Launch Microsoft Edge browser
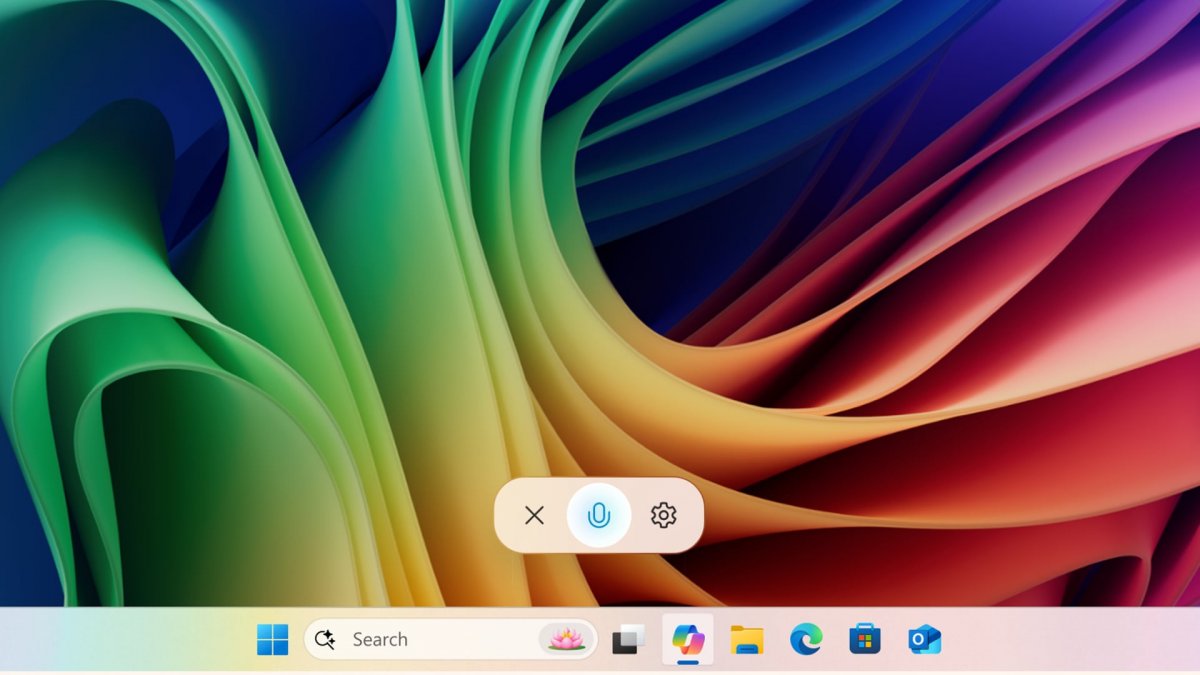This screenshot has width=1200, height=675. (806, 639)
